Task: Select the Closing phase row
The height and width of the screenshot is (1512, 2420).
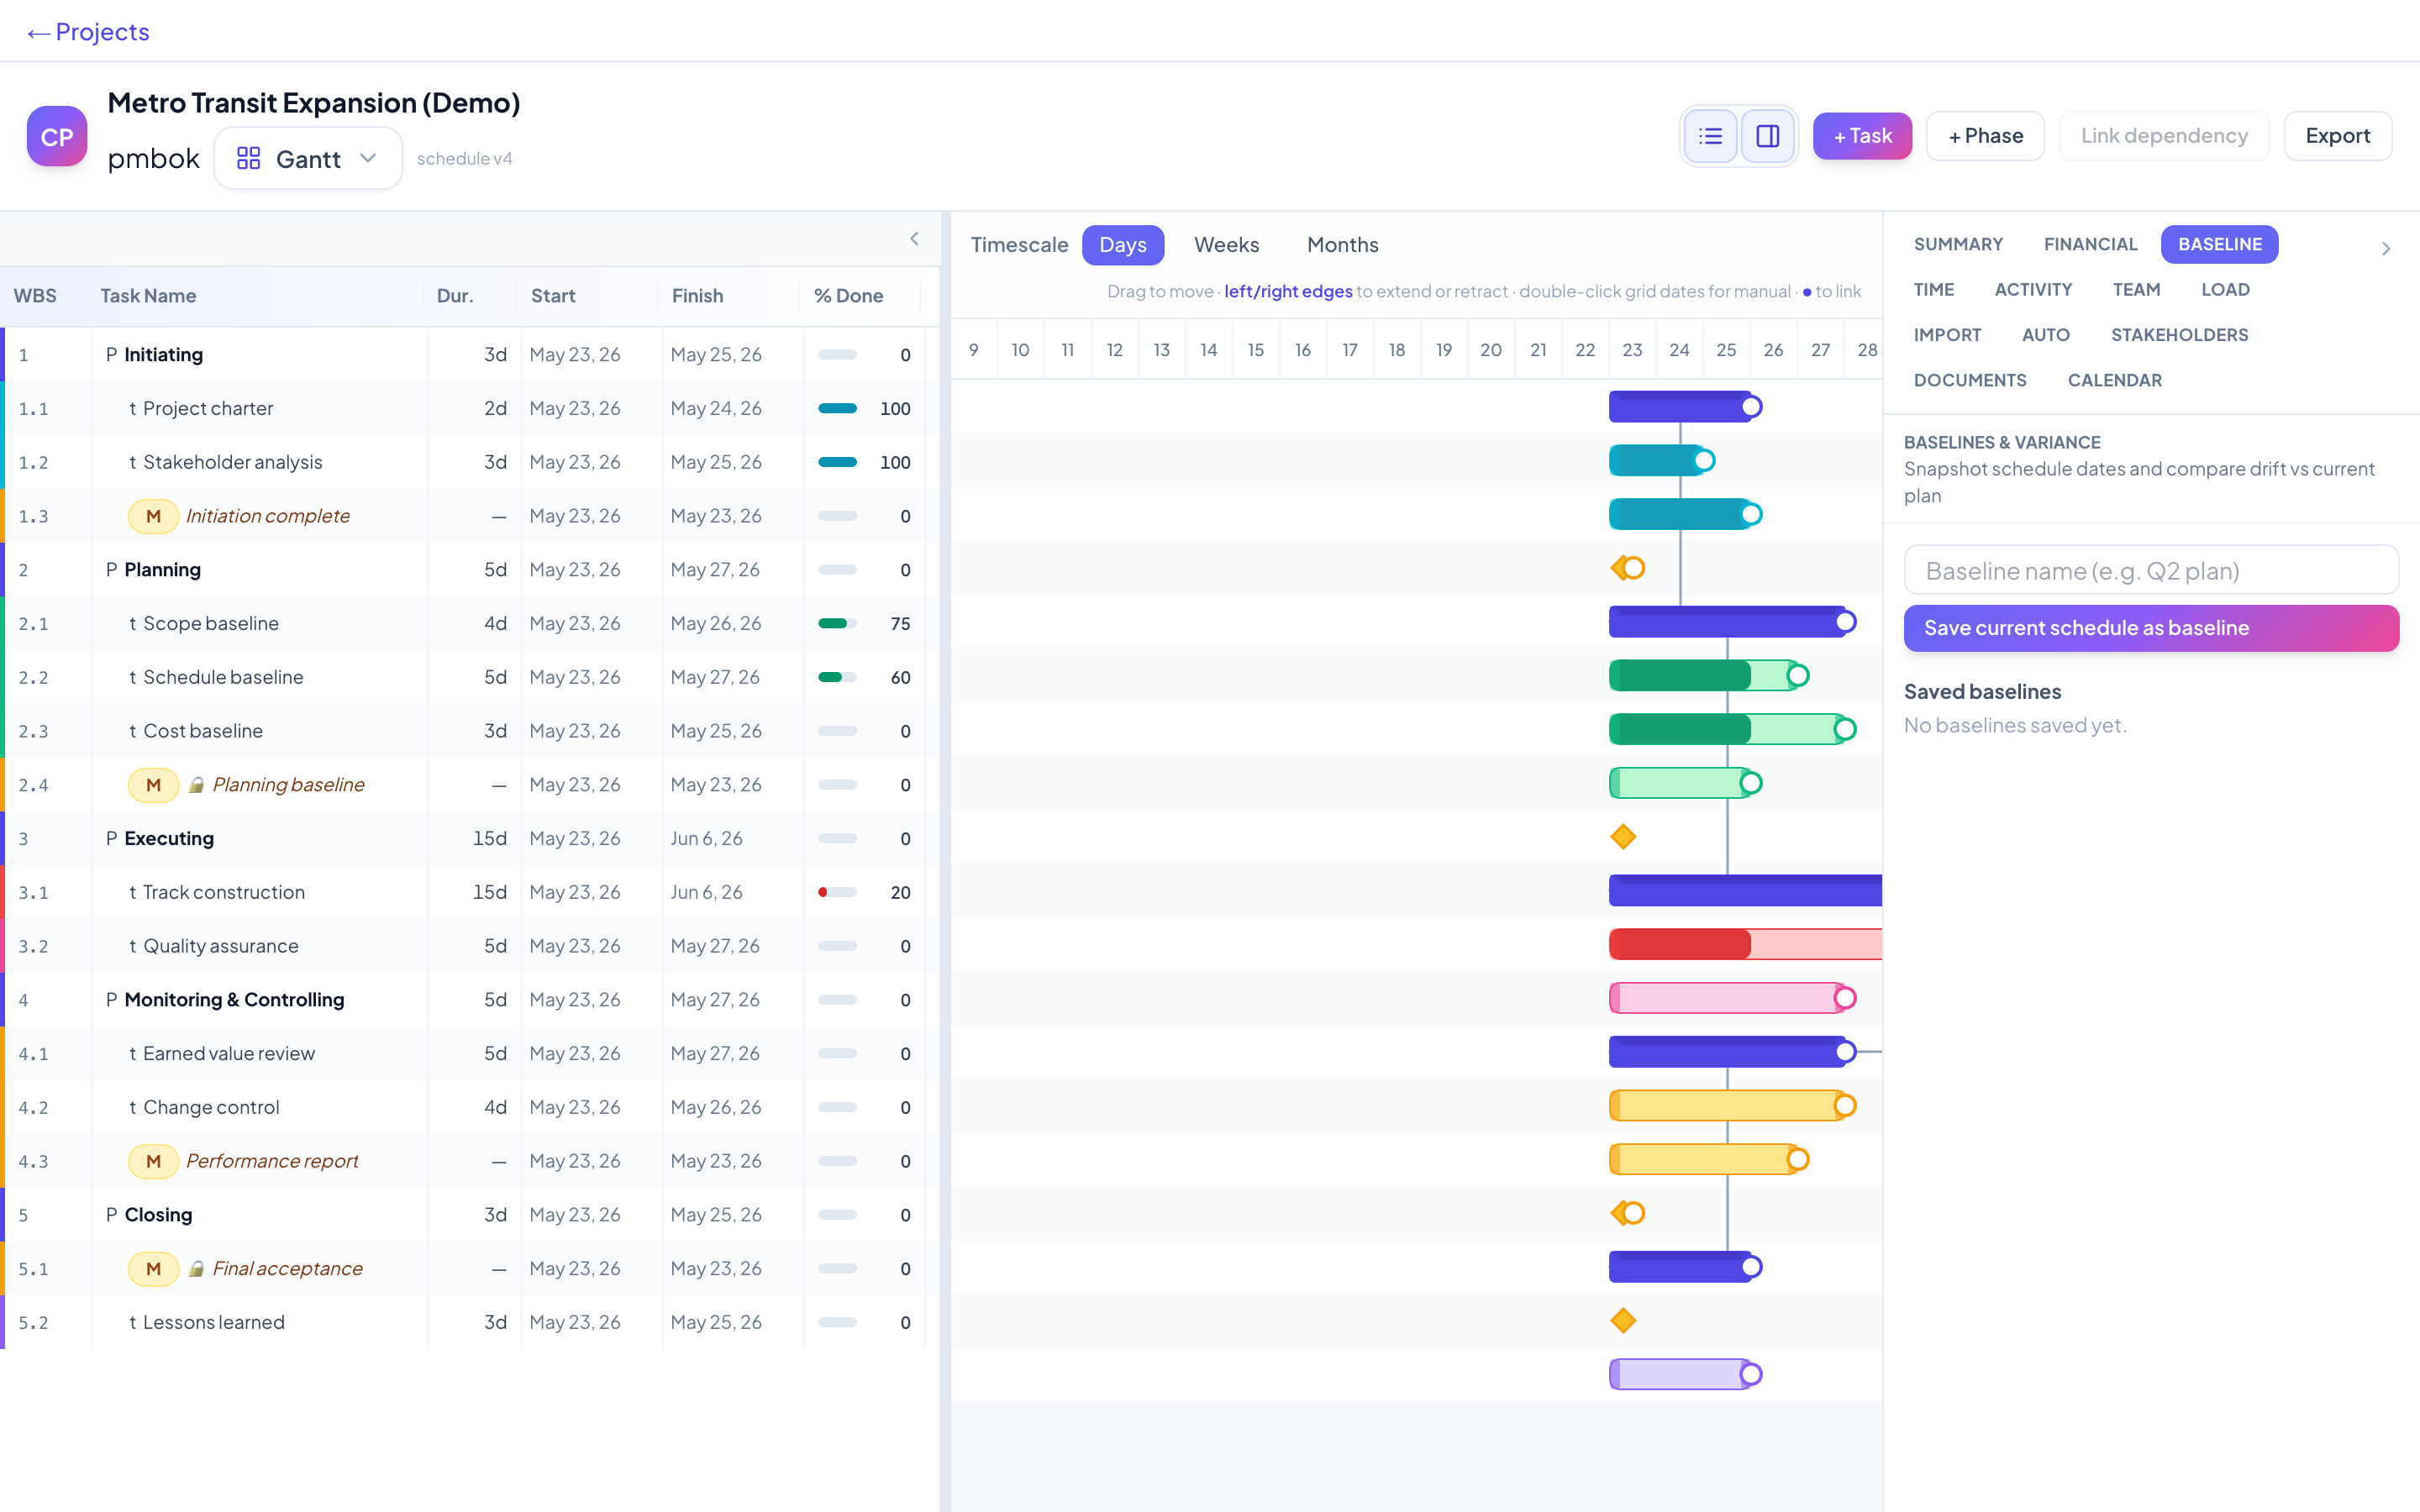Action: (470, 1214)
